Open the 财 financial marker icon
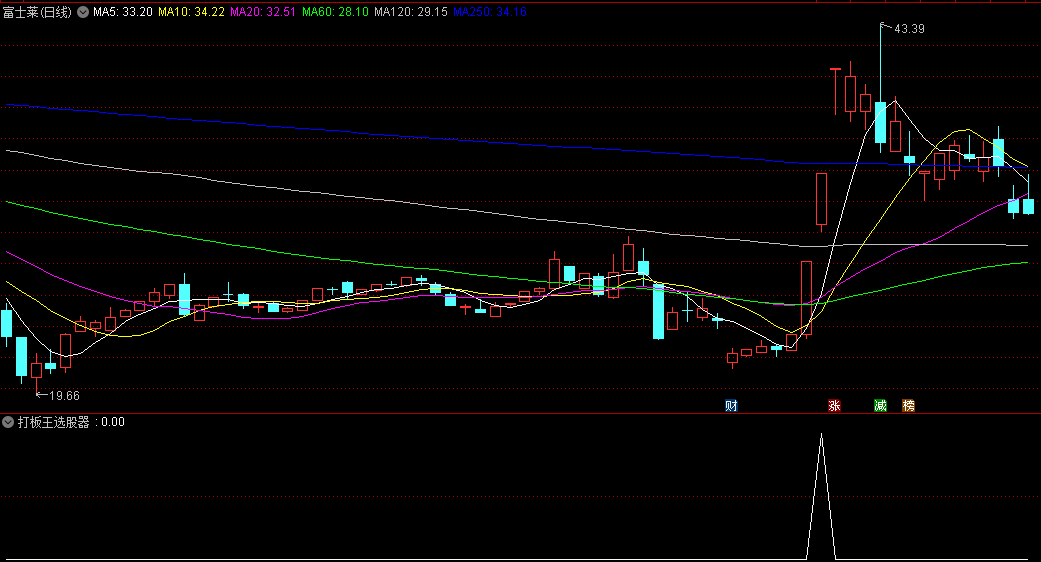 click(731, 405)
